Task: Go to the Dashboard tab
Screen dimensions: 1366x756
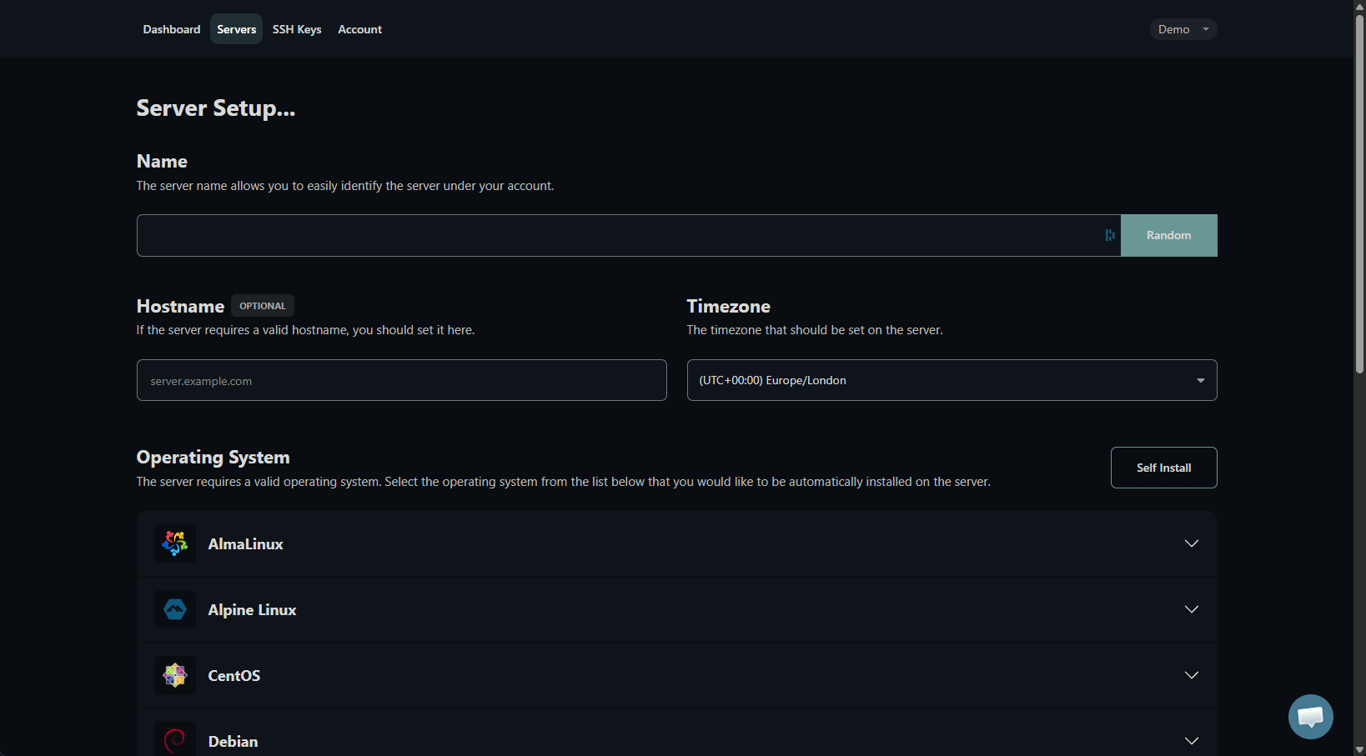Action: 171,30
